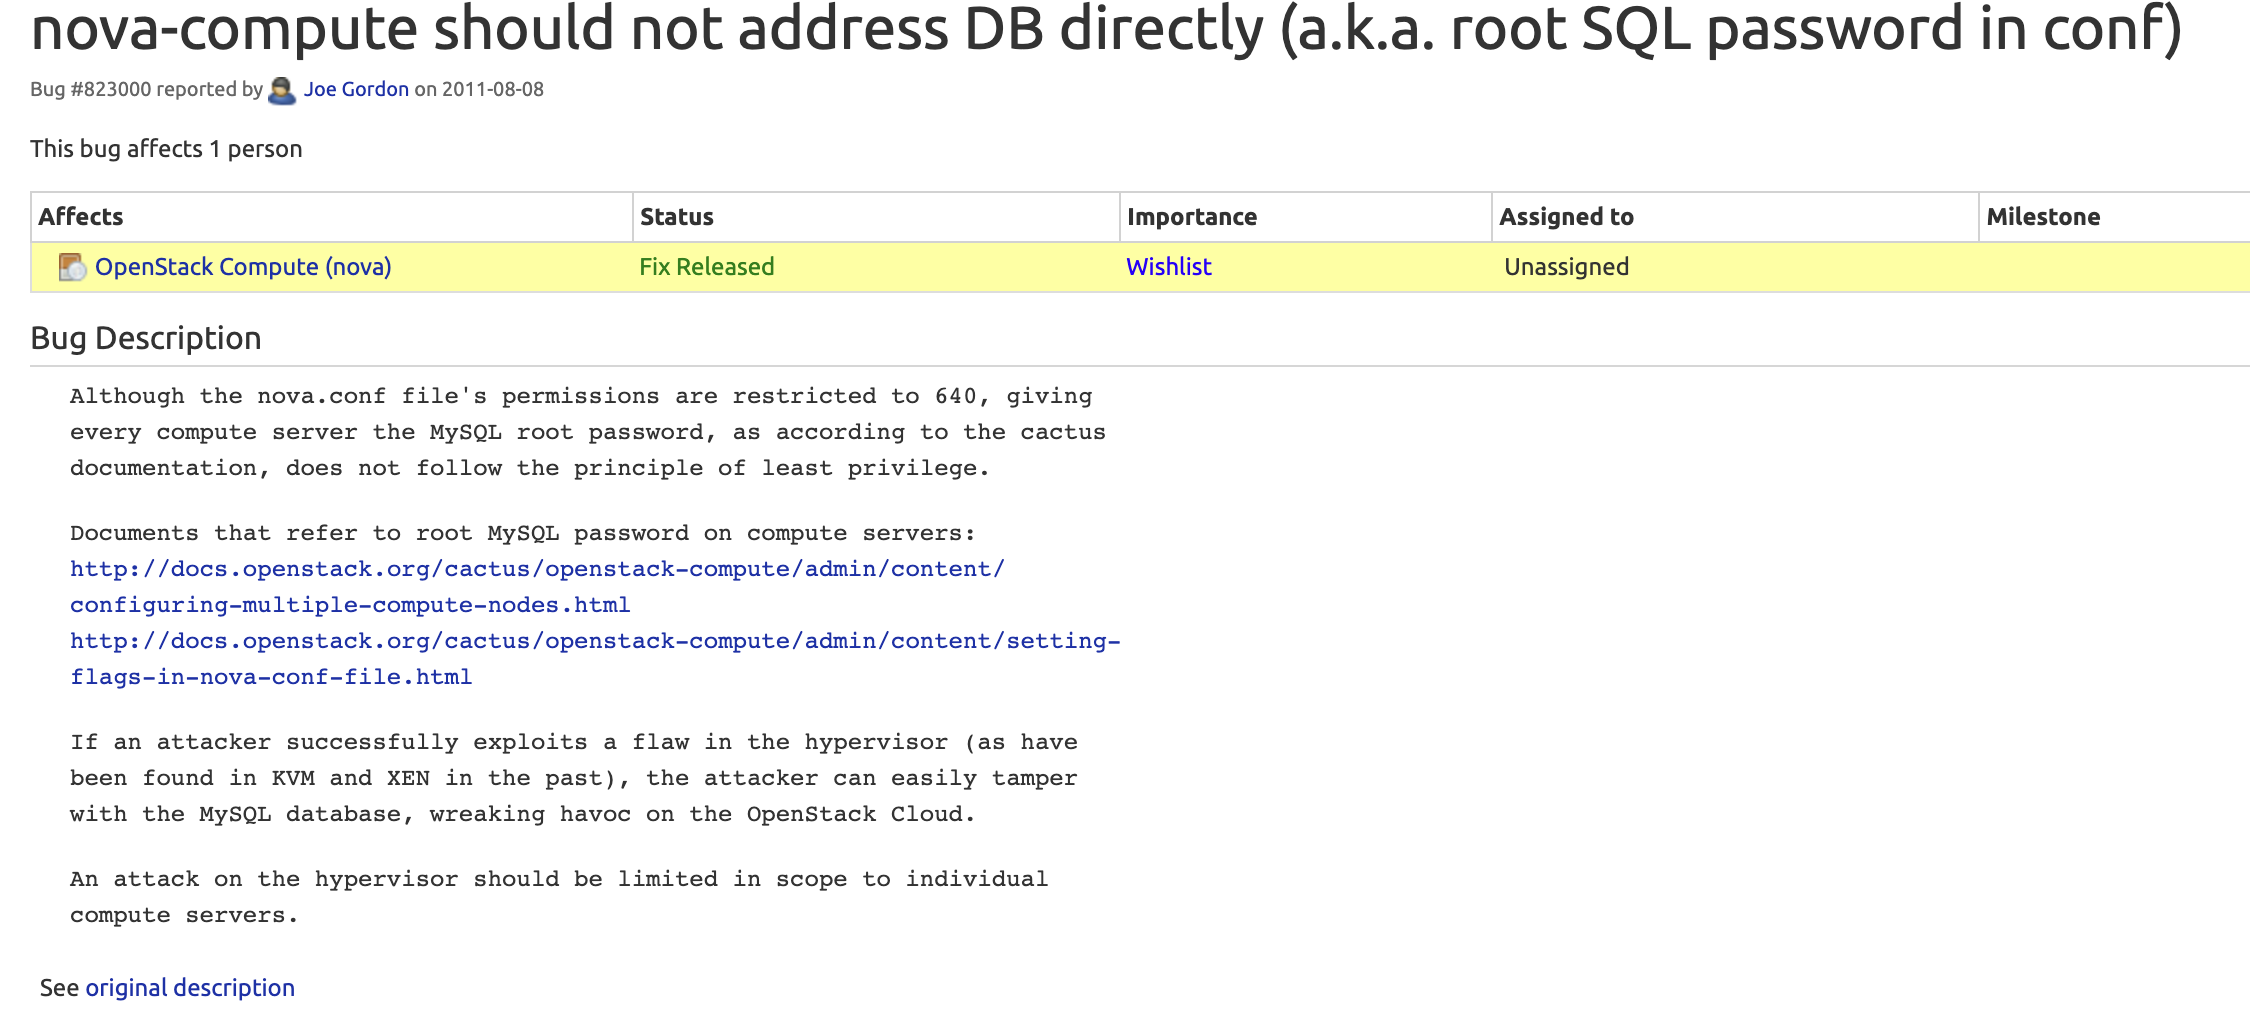This screenshot has width=2250, height=1026.
Task: Click the Wishlist importance link
Action: pos(1168,267)
